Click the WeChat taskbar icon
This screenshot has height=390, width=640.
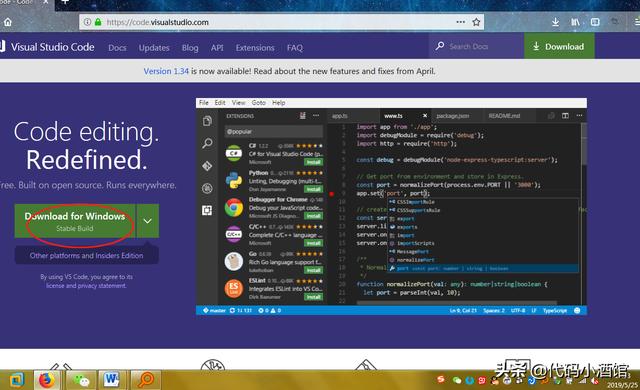point(82,380)
